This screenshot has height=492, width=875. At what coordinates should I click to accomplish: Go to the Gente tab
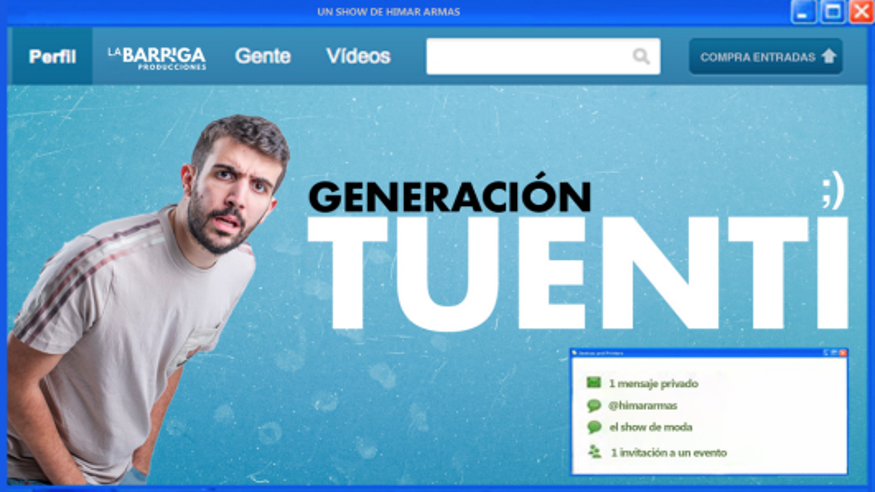(263, 57)
